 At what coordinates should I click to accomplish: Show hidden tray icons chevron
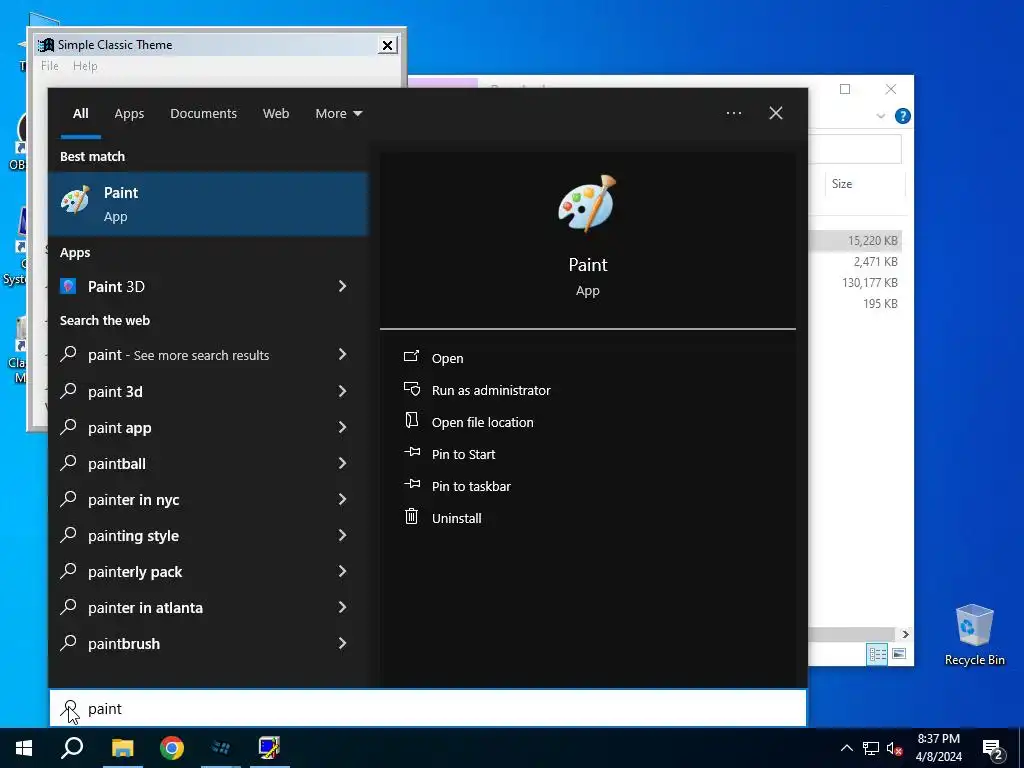pyautogui.click(x=846, y=748)
